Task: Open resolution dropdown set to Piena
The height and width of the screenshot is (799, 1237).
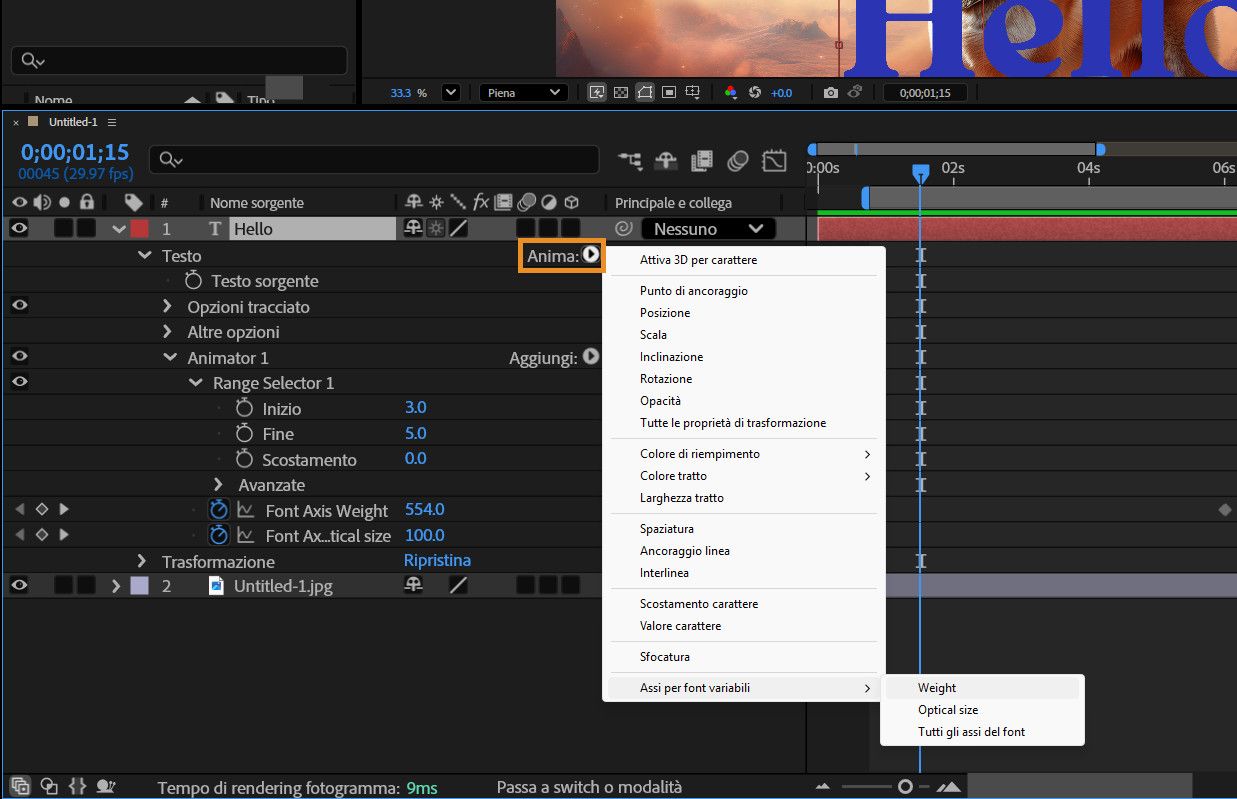Action: (523, 92)
